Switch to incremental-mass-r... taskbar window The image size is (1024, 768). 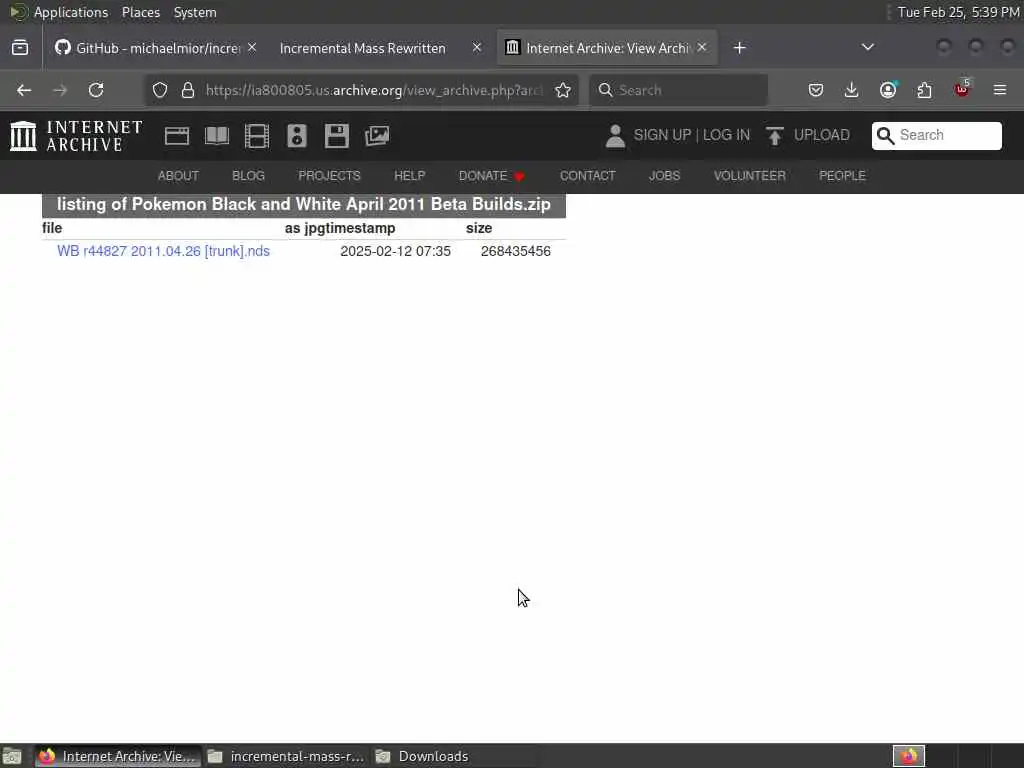click(287, 756)
